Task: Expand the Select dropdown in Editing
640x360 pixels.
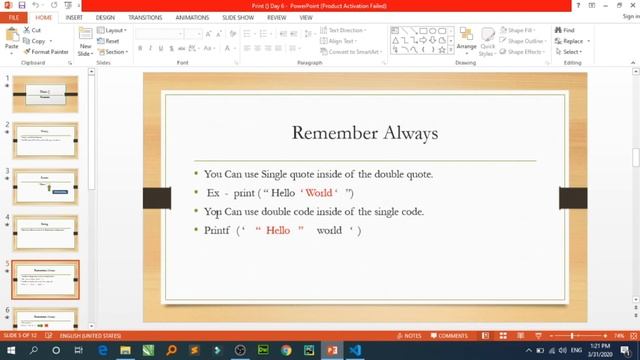Action: pyautogui.click(x=569, y=52)
